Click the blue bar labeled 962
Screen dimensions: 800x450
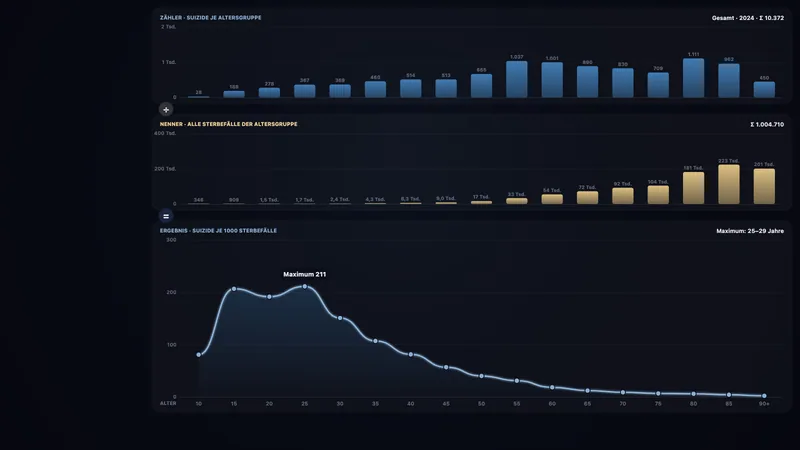[729, 81]
